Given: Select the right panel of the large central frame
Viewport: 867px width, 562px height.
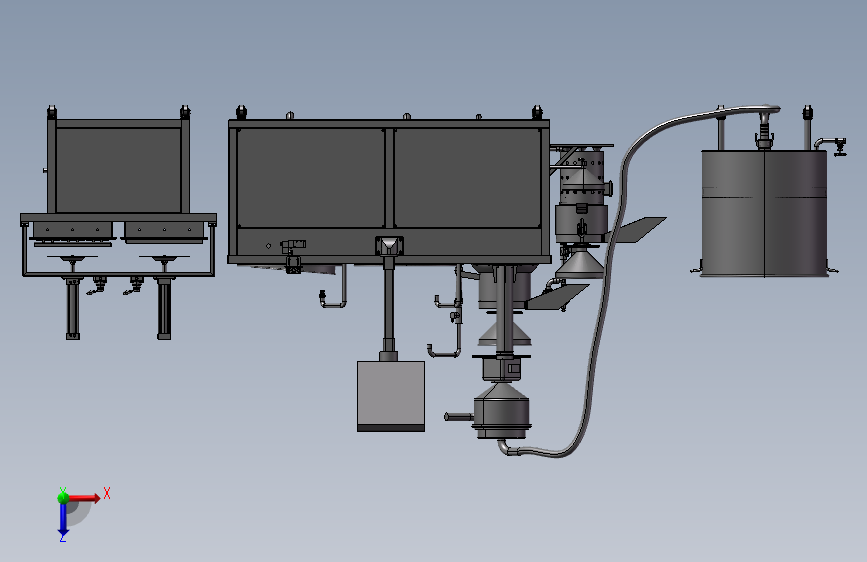Looking at the screenshot, I should (x=468, y=178).
